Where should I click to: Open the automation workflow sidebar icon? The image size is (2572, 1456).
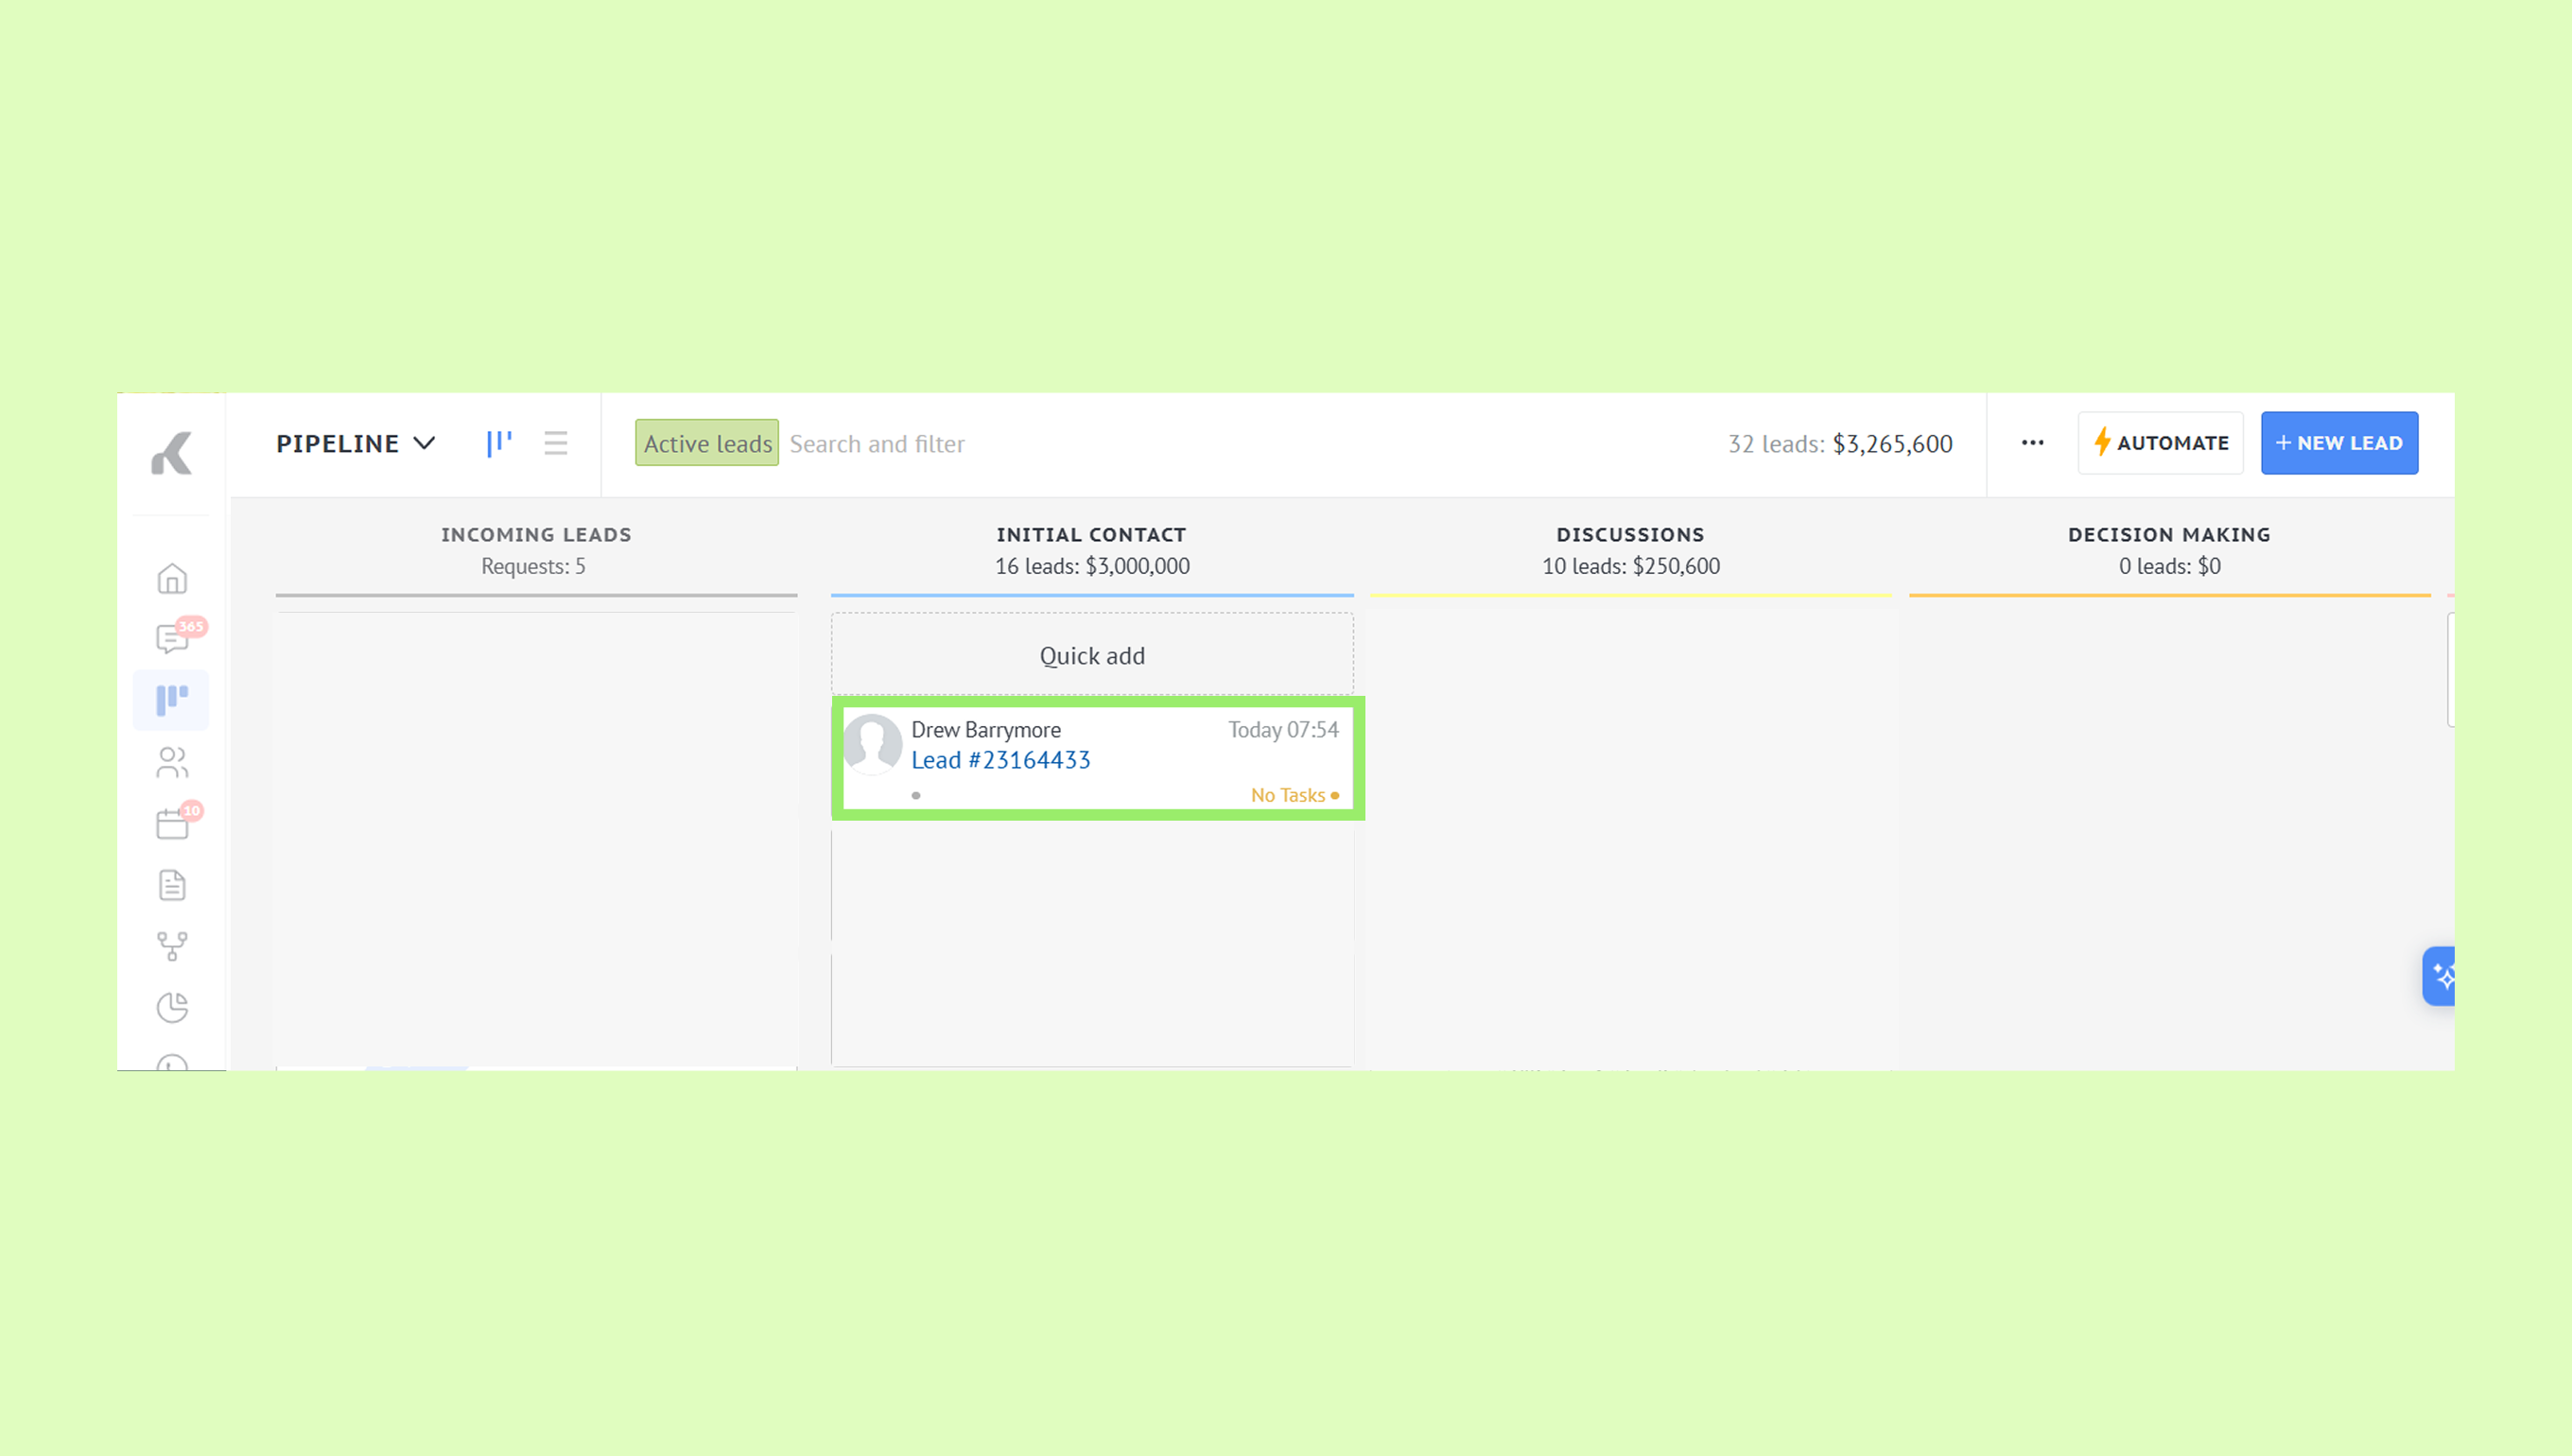[172, 946]
